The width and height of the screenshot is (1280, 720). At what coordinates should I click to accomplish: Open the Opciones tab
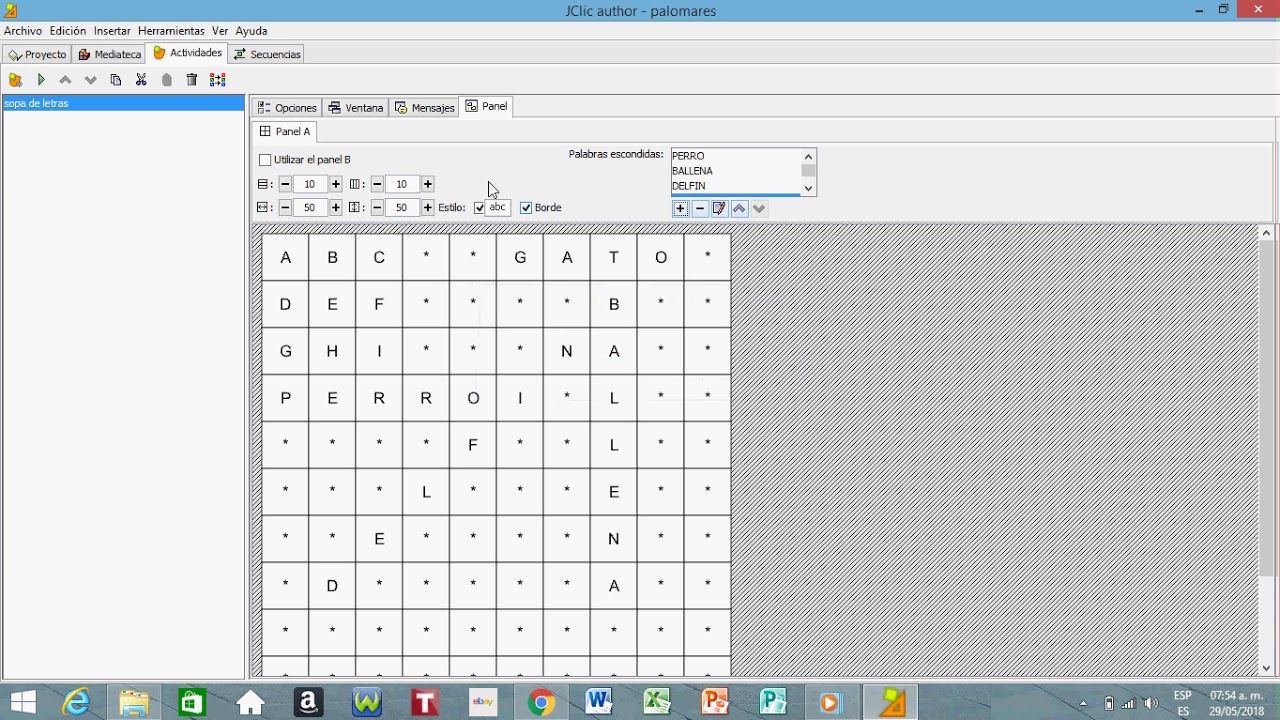[287, 108]
